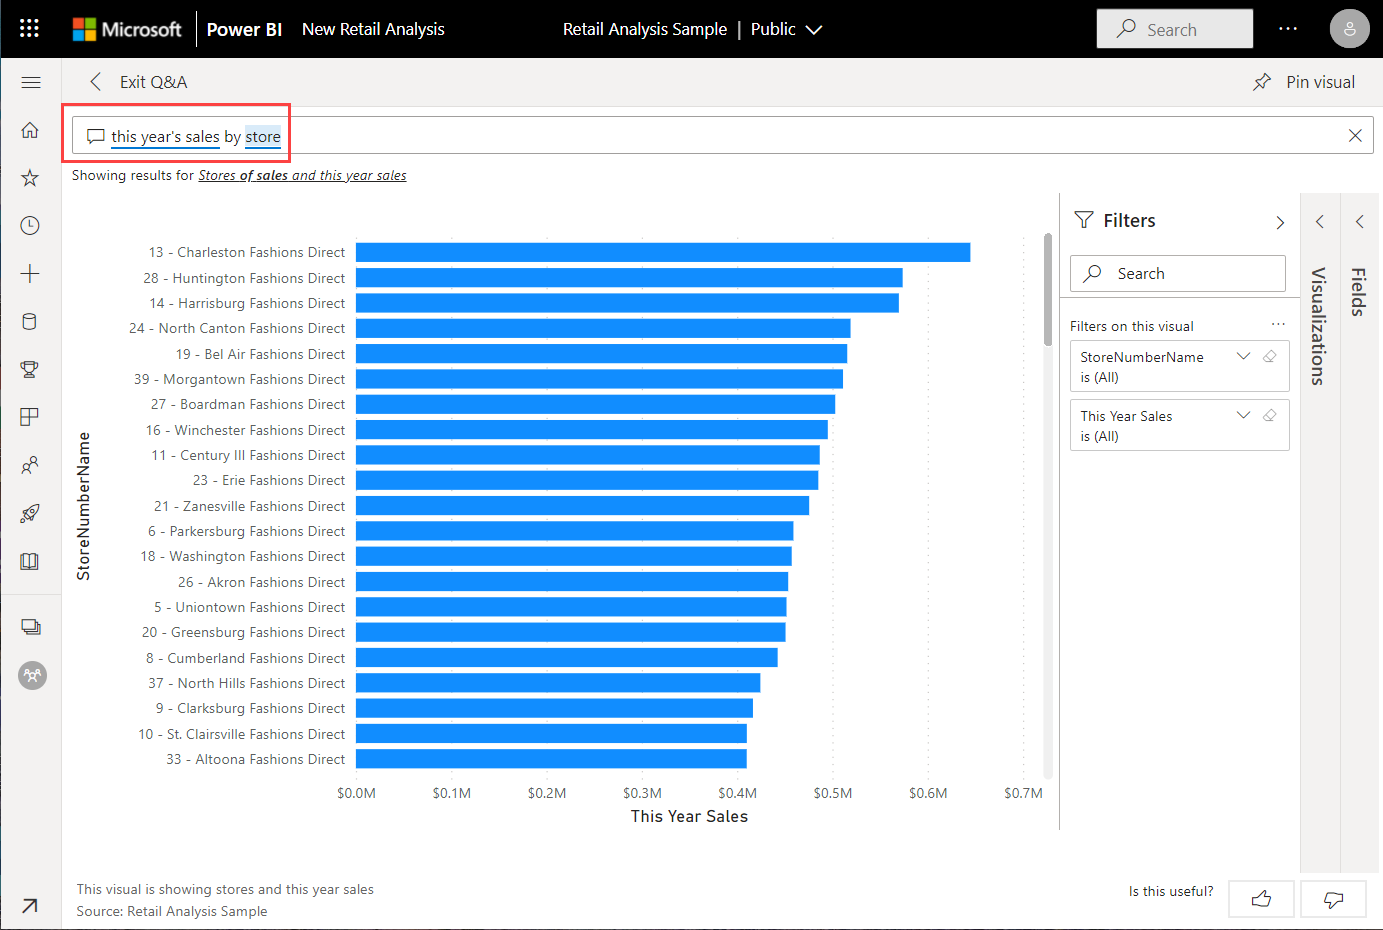This screenshot has width=1383, height=930.
Task: Clear the StoreNumberName filter with eraser
Action: (x=1270, y=357)
